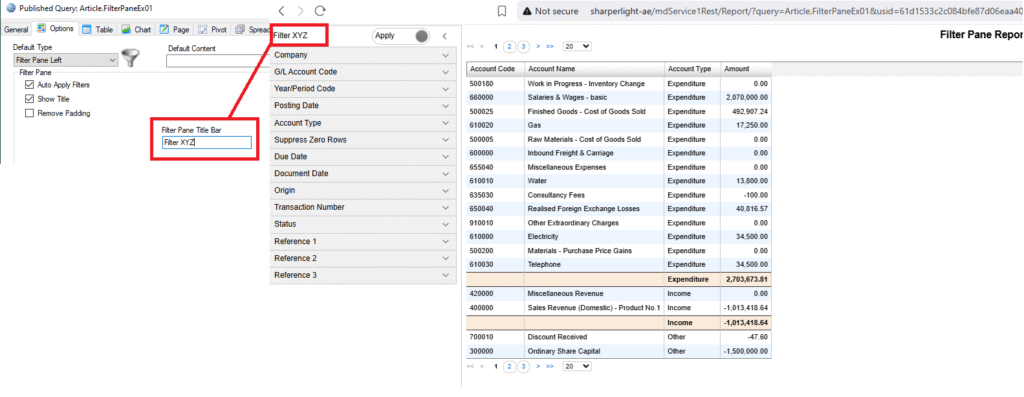This screenshot has height=397, width=1024.
Task: Open page size dropdown in bottom pager
Action: click(577, 366)
